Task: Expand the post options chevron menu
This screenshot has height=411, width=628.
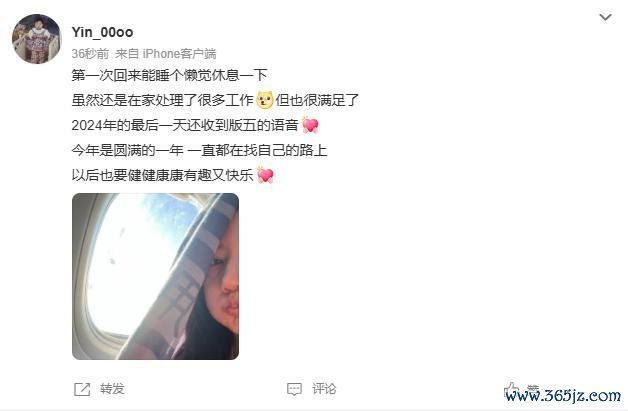Action: pyautogui.click(x=605, y=17)
